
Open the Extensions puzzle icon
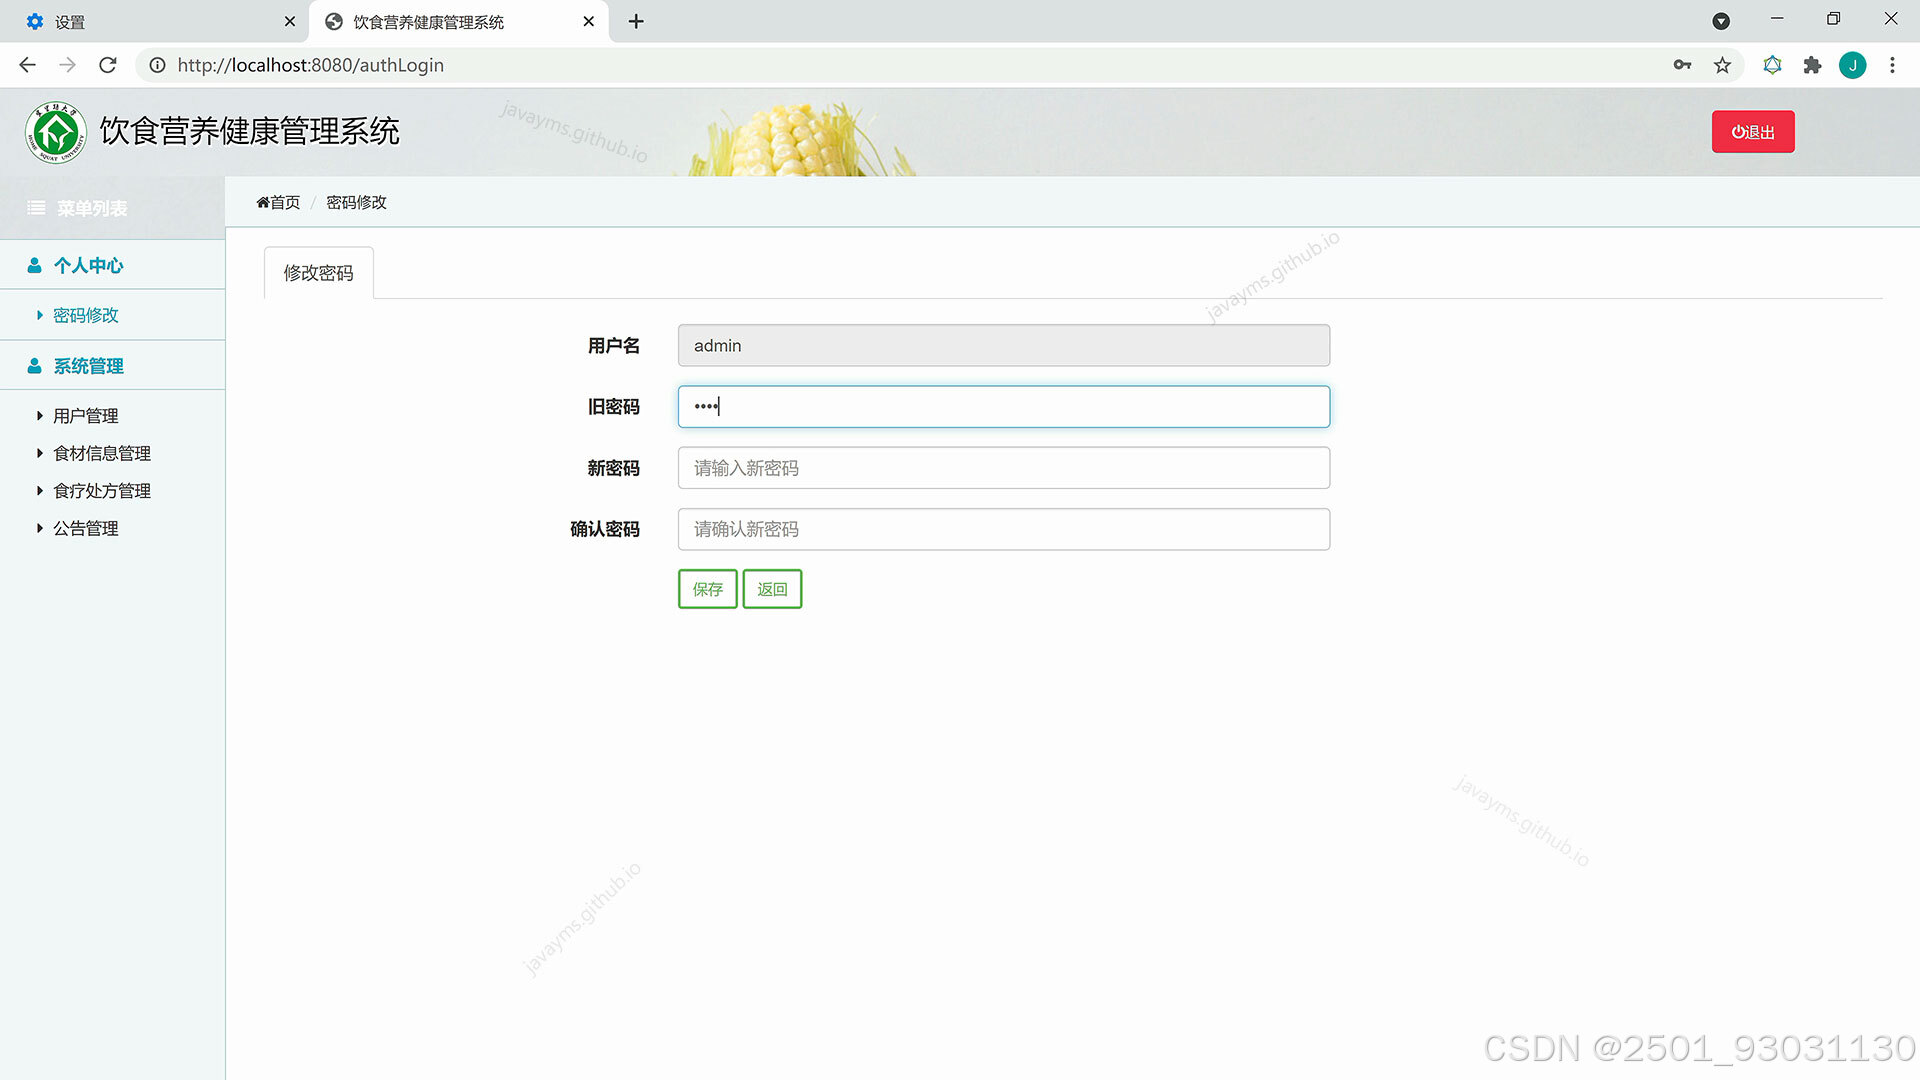[x=1812, y=65]
